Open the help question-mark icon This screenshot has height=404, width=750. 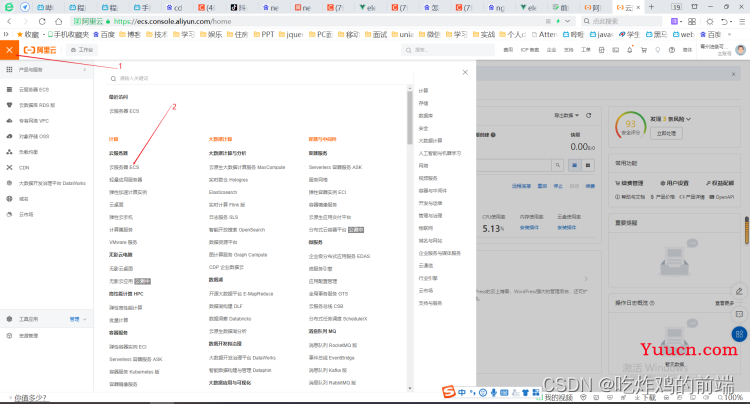[x=672, y=50]
